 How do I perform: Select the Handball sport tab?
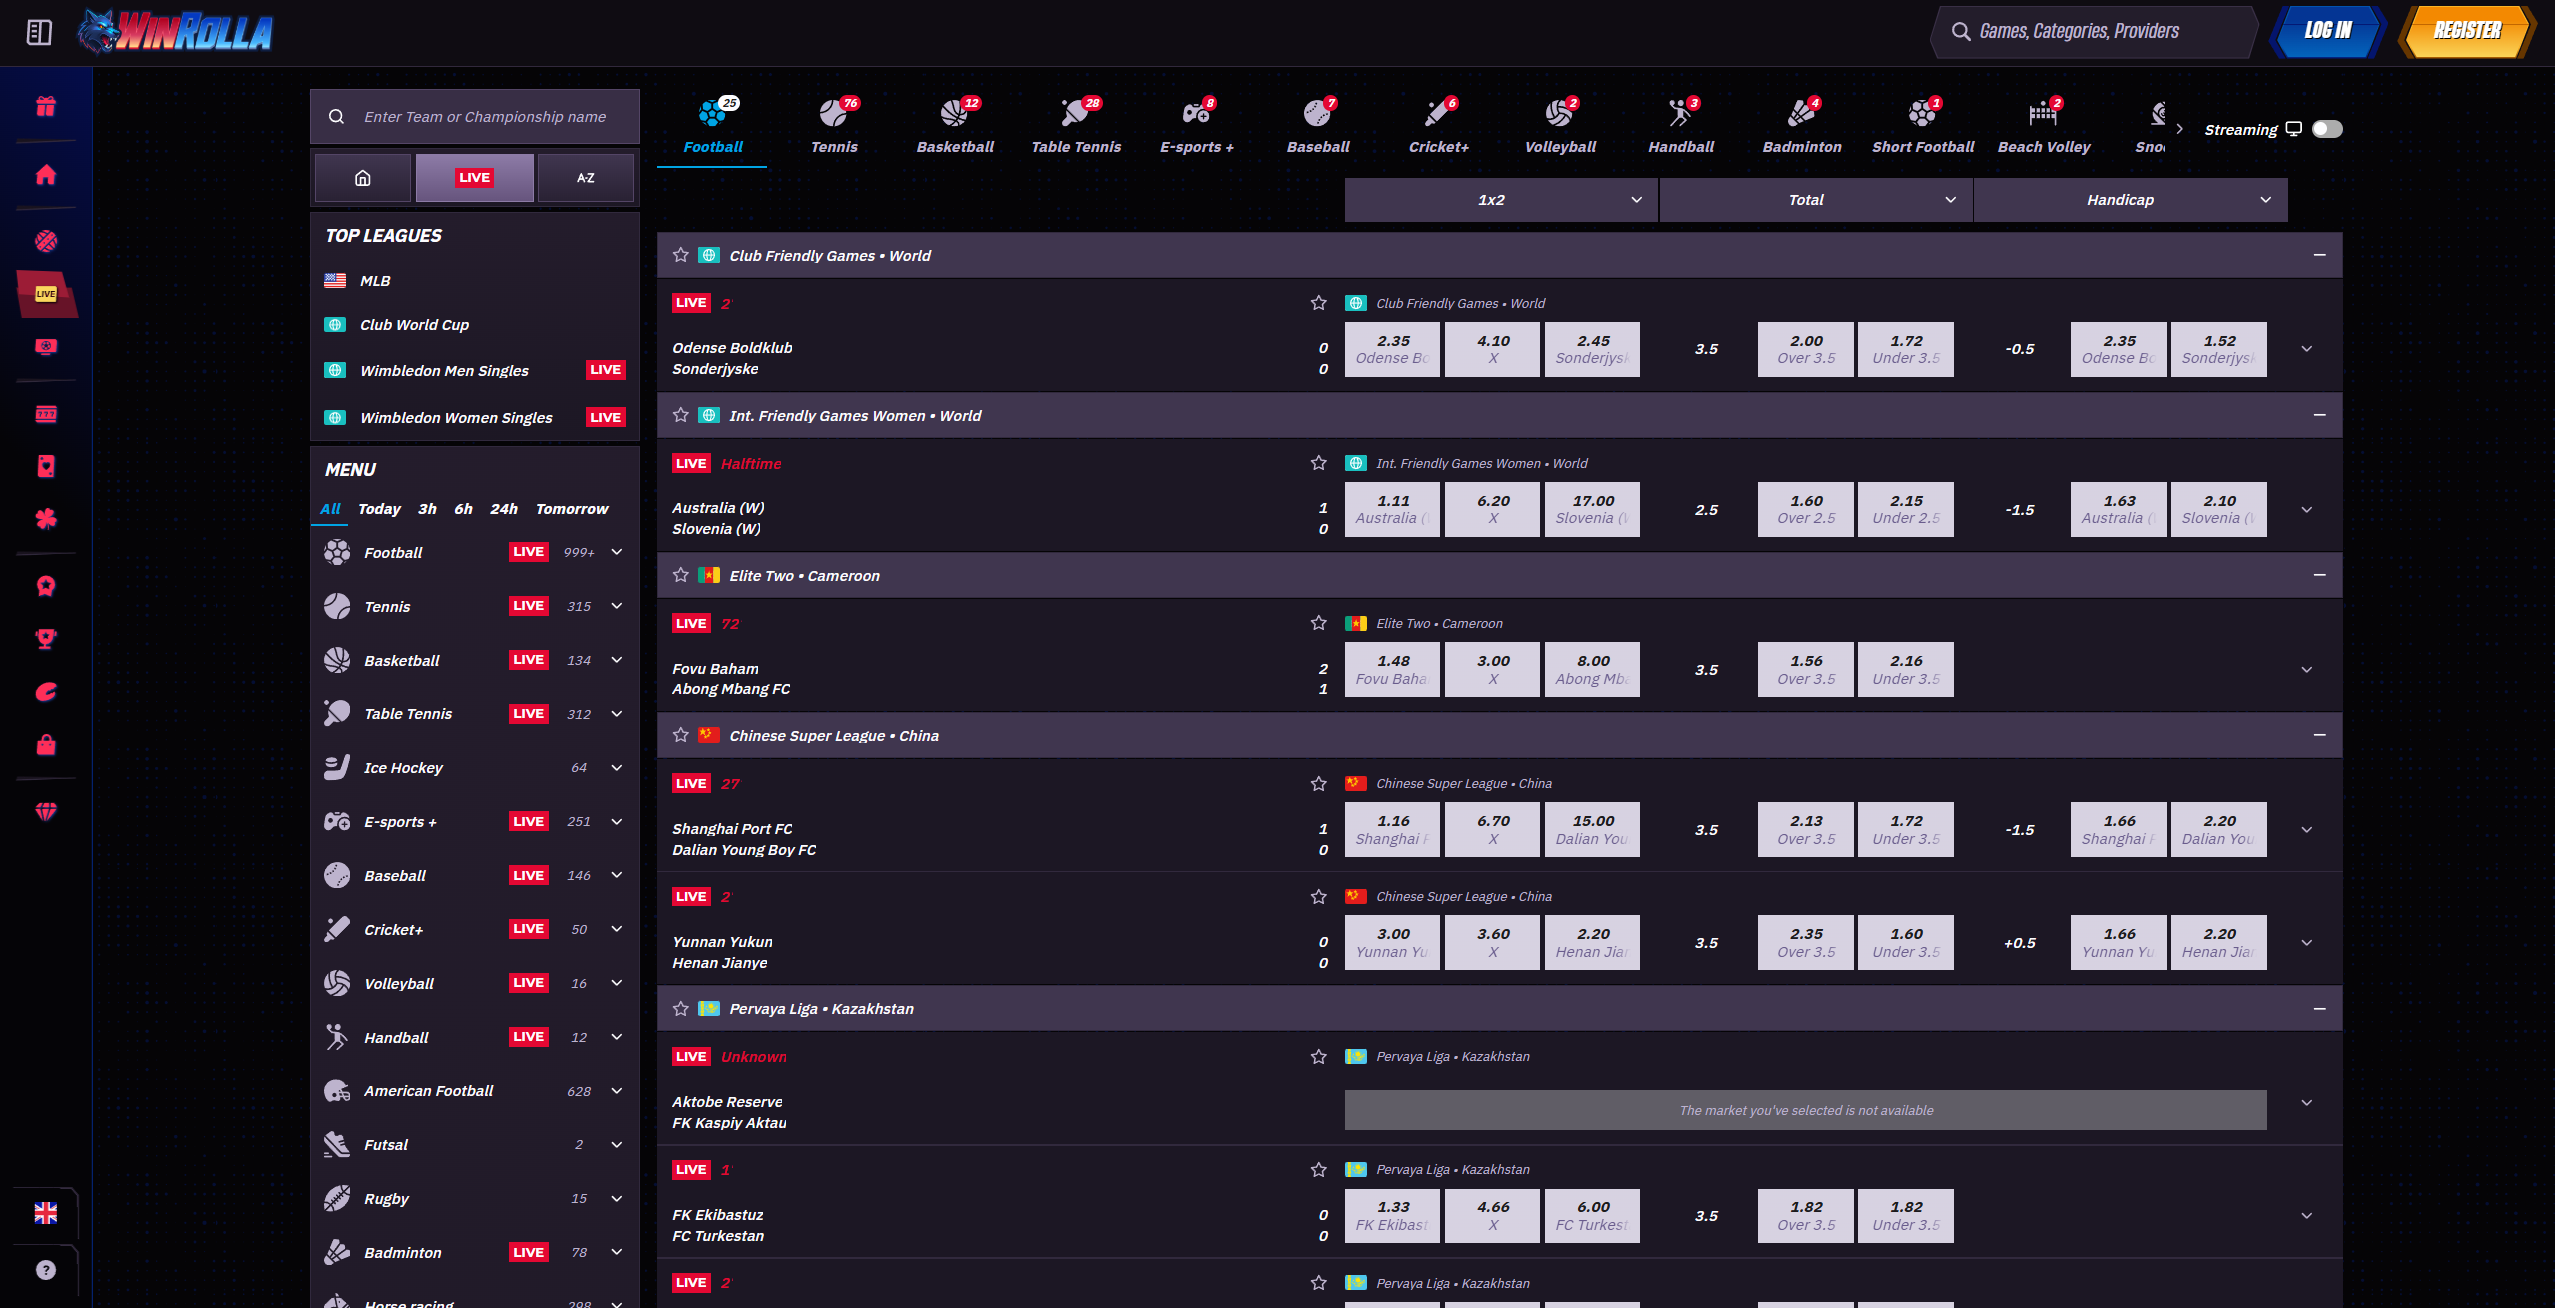1681,128
